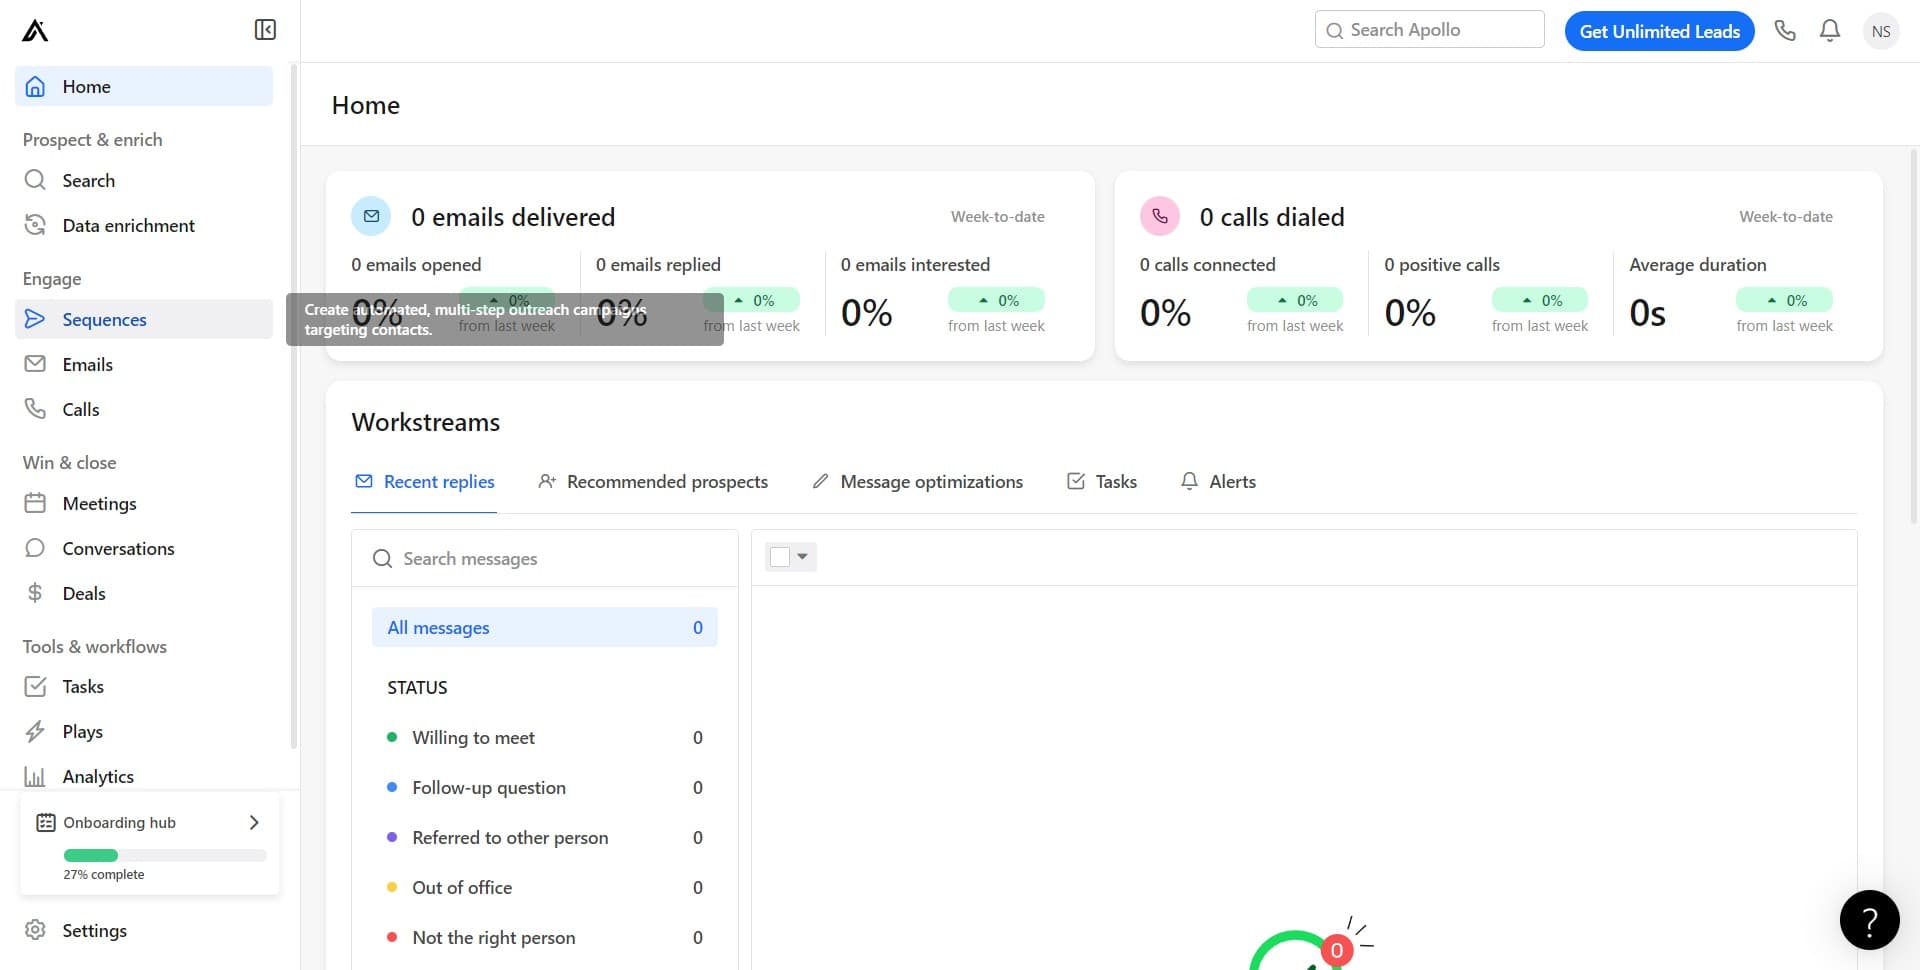1920x970 pixels.
Task: Click Get Unlimited Leads button
Action: pyautogui.click(x=1659, y=31)
